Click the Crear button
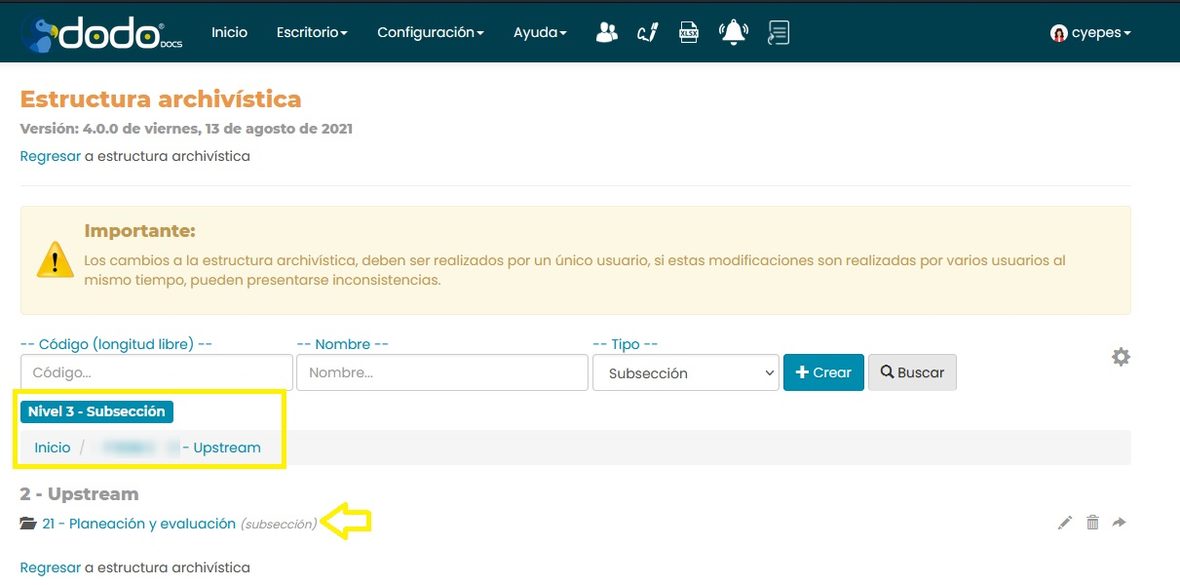Image resolution: width=1180 pixels, height=585 pixels. 823,373
